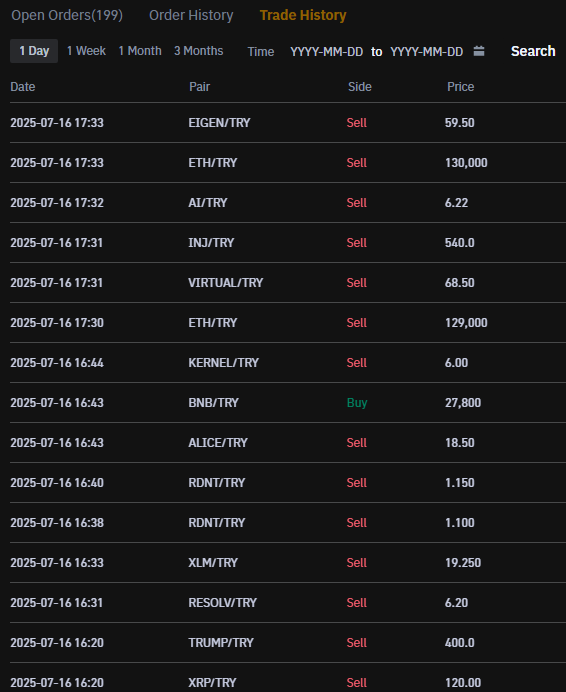The height and width of the screenshot is (692, 566).
Task: Select the EIGEN/TRY pair cell
Action: [219, 123]
